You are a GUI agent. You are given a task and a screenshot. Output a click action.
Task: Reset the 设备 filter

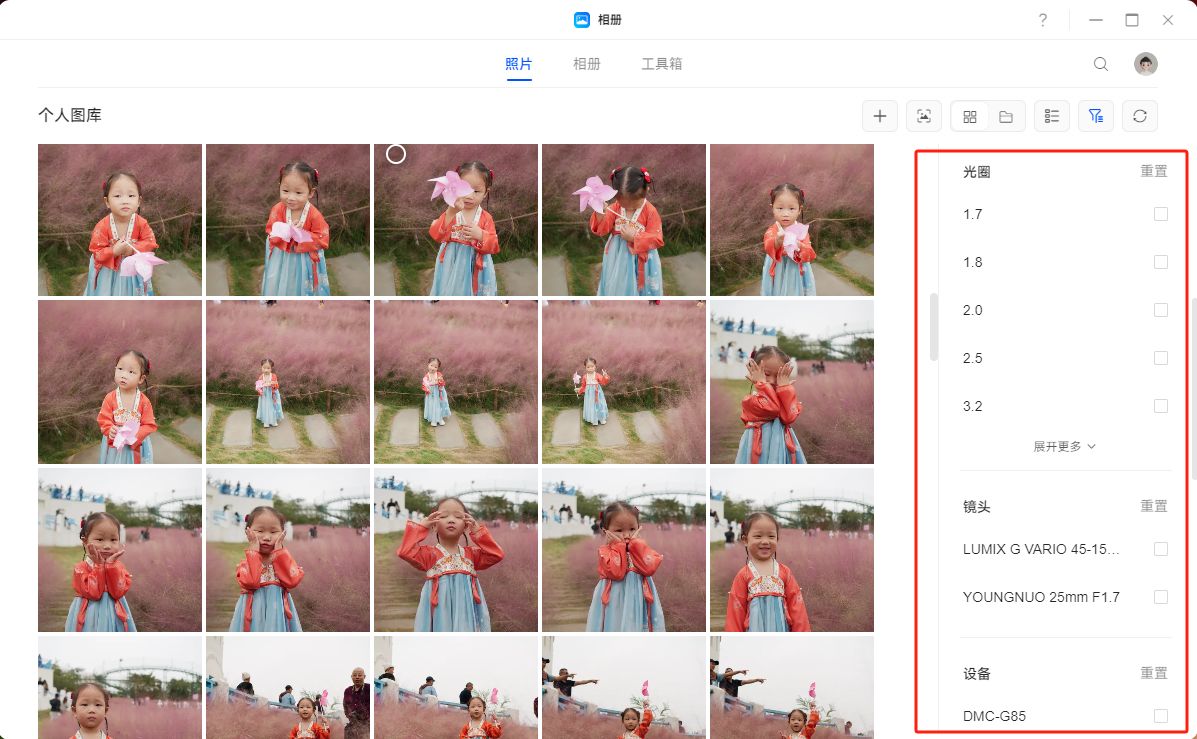(1153, 673)
